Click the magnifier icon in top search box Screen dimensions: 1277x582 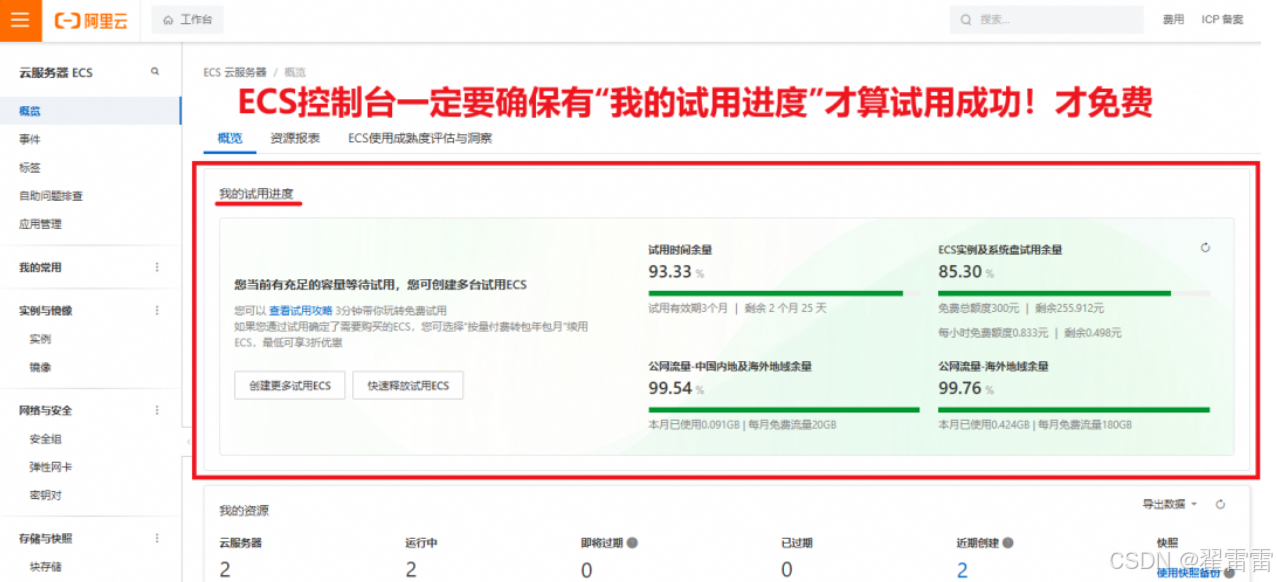(x=965, y=20)
